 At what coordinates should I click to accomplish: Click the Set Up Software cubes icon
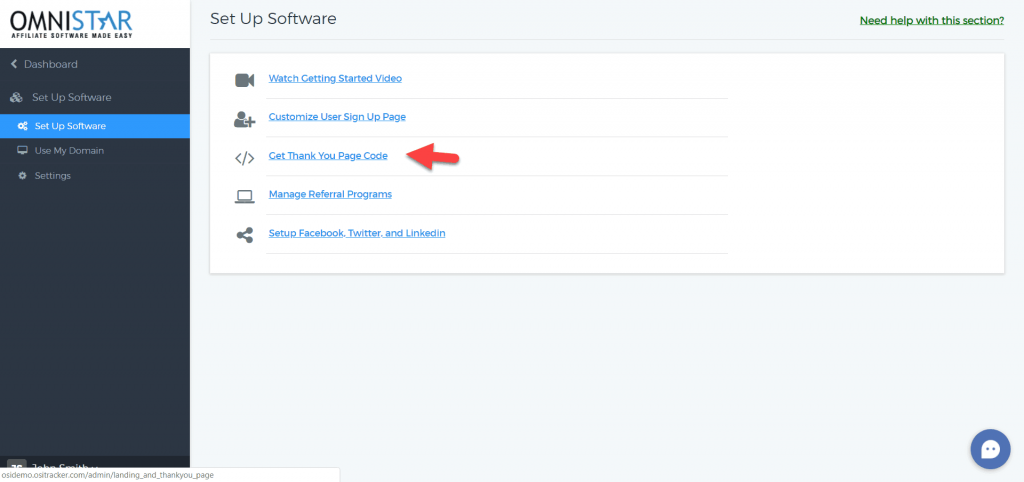pyautogui.click(x=17, y=97)
